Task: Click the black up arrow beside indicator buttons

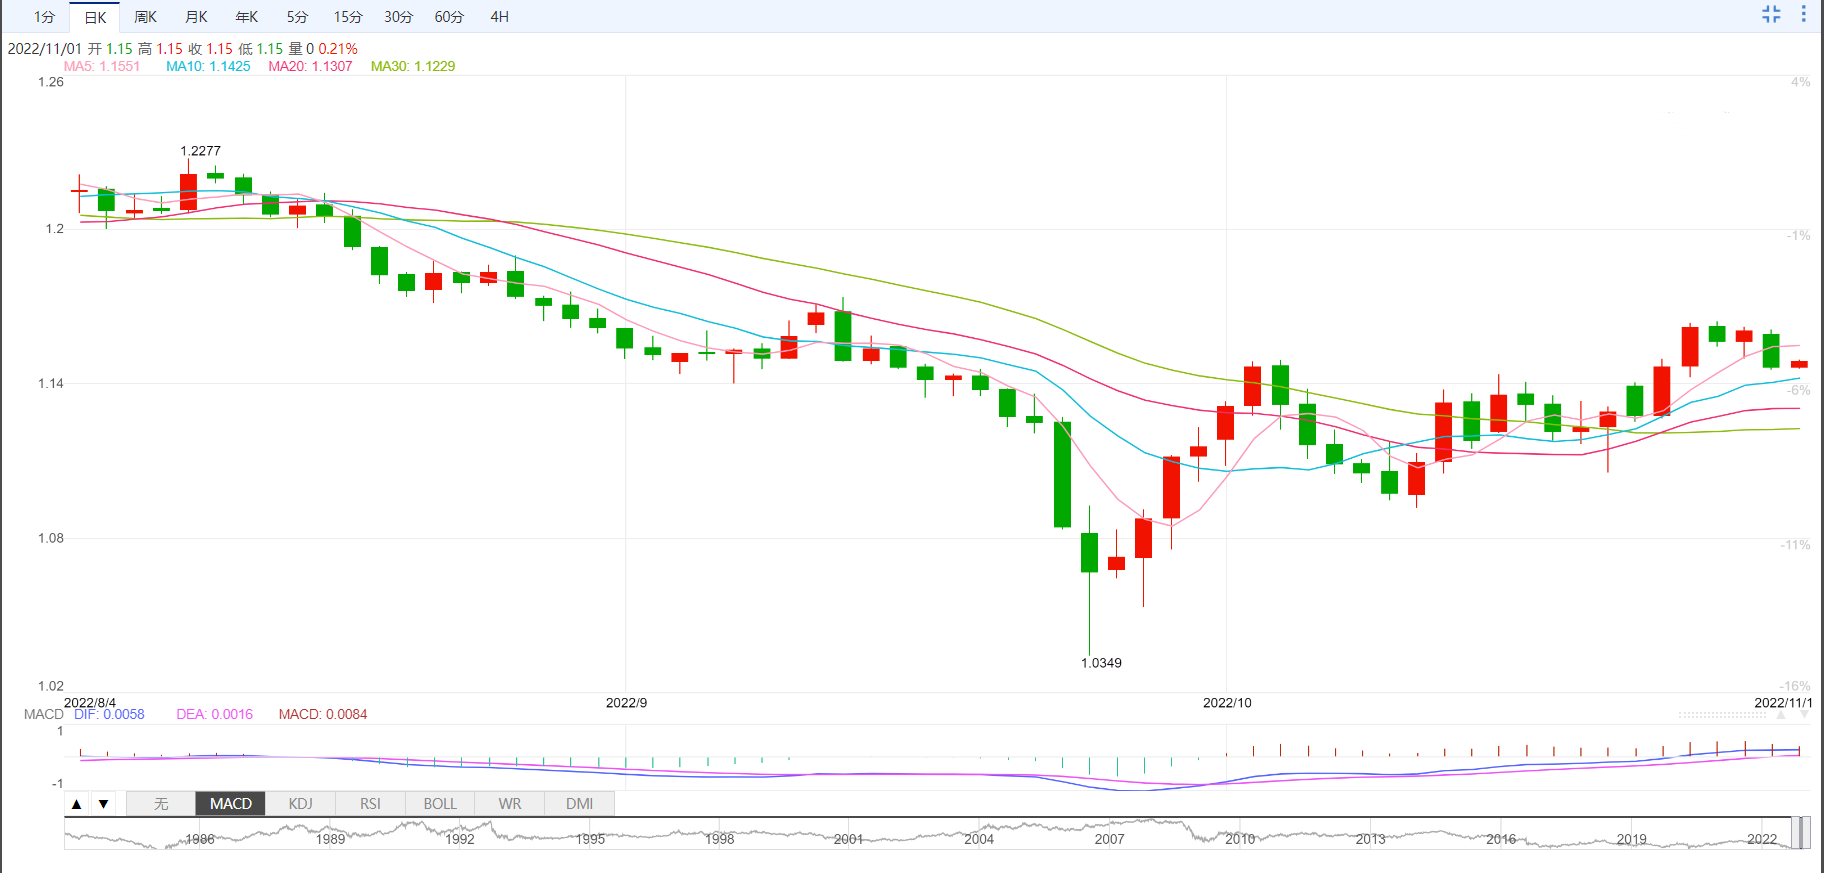Action: (x=77, y=804)
